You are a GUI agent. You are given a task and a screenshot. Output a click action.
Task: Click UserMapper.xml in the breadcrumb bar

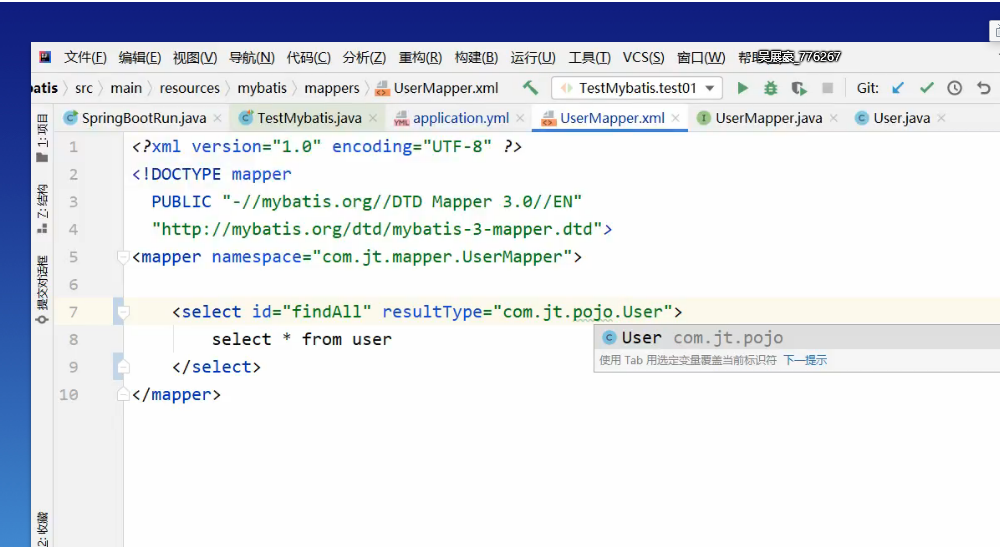tap(438, 88)
